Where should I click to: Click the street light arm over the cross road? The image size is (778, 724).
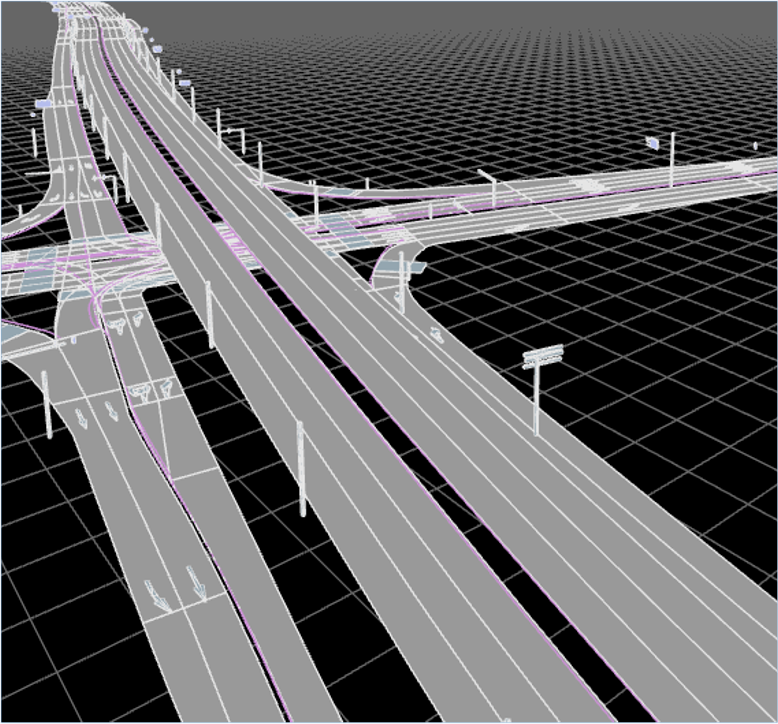point(487,175)
